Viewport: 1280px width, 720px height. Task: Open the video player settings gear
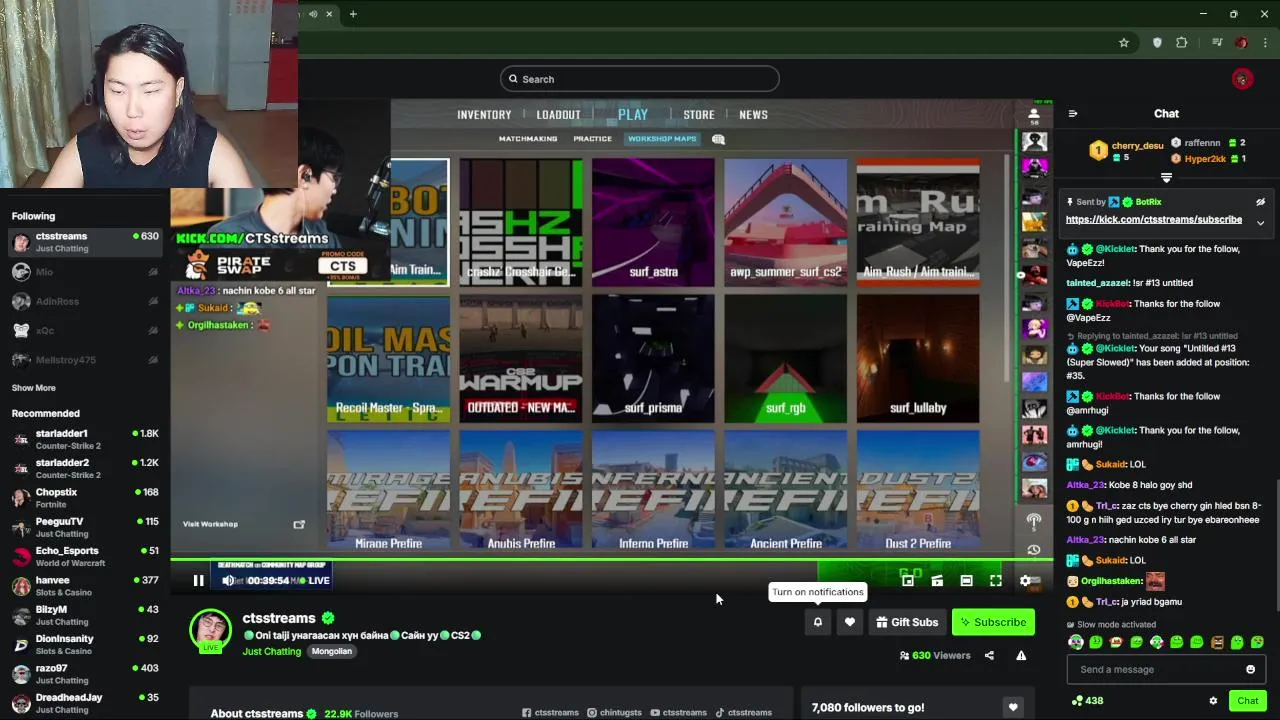coord(1025,580)
